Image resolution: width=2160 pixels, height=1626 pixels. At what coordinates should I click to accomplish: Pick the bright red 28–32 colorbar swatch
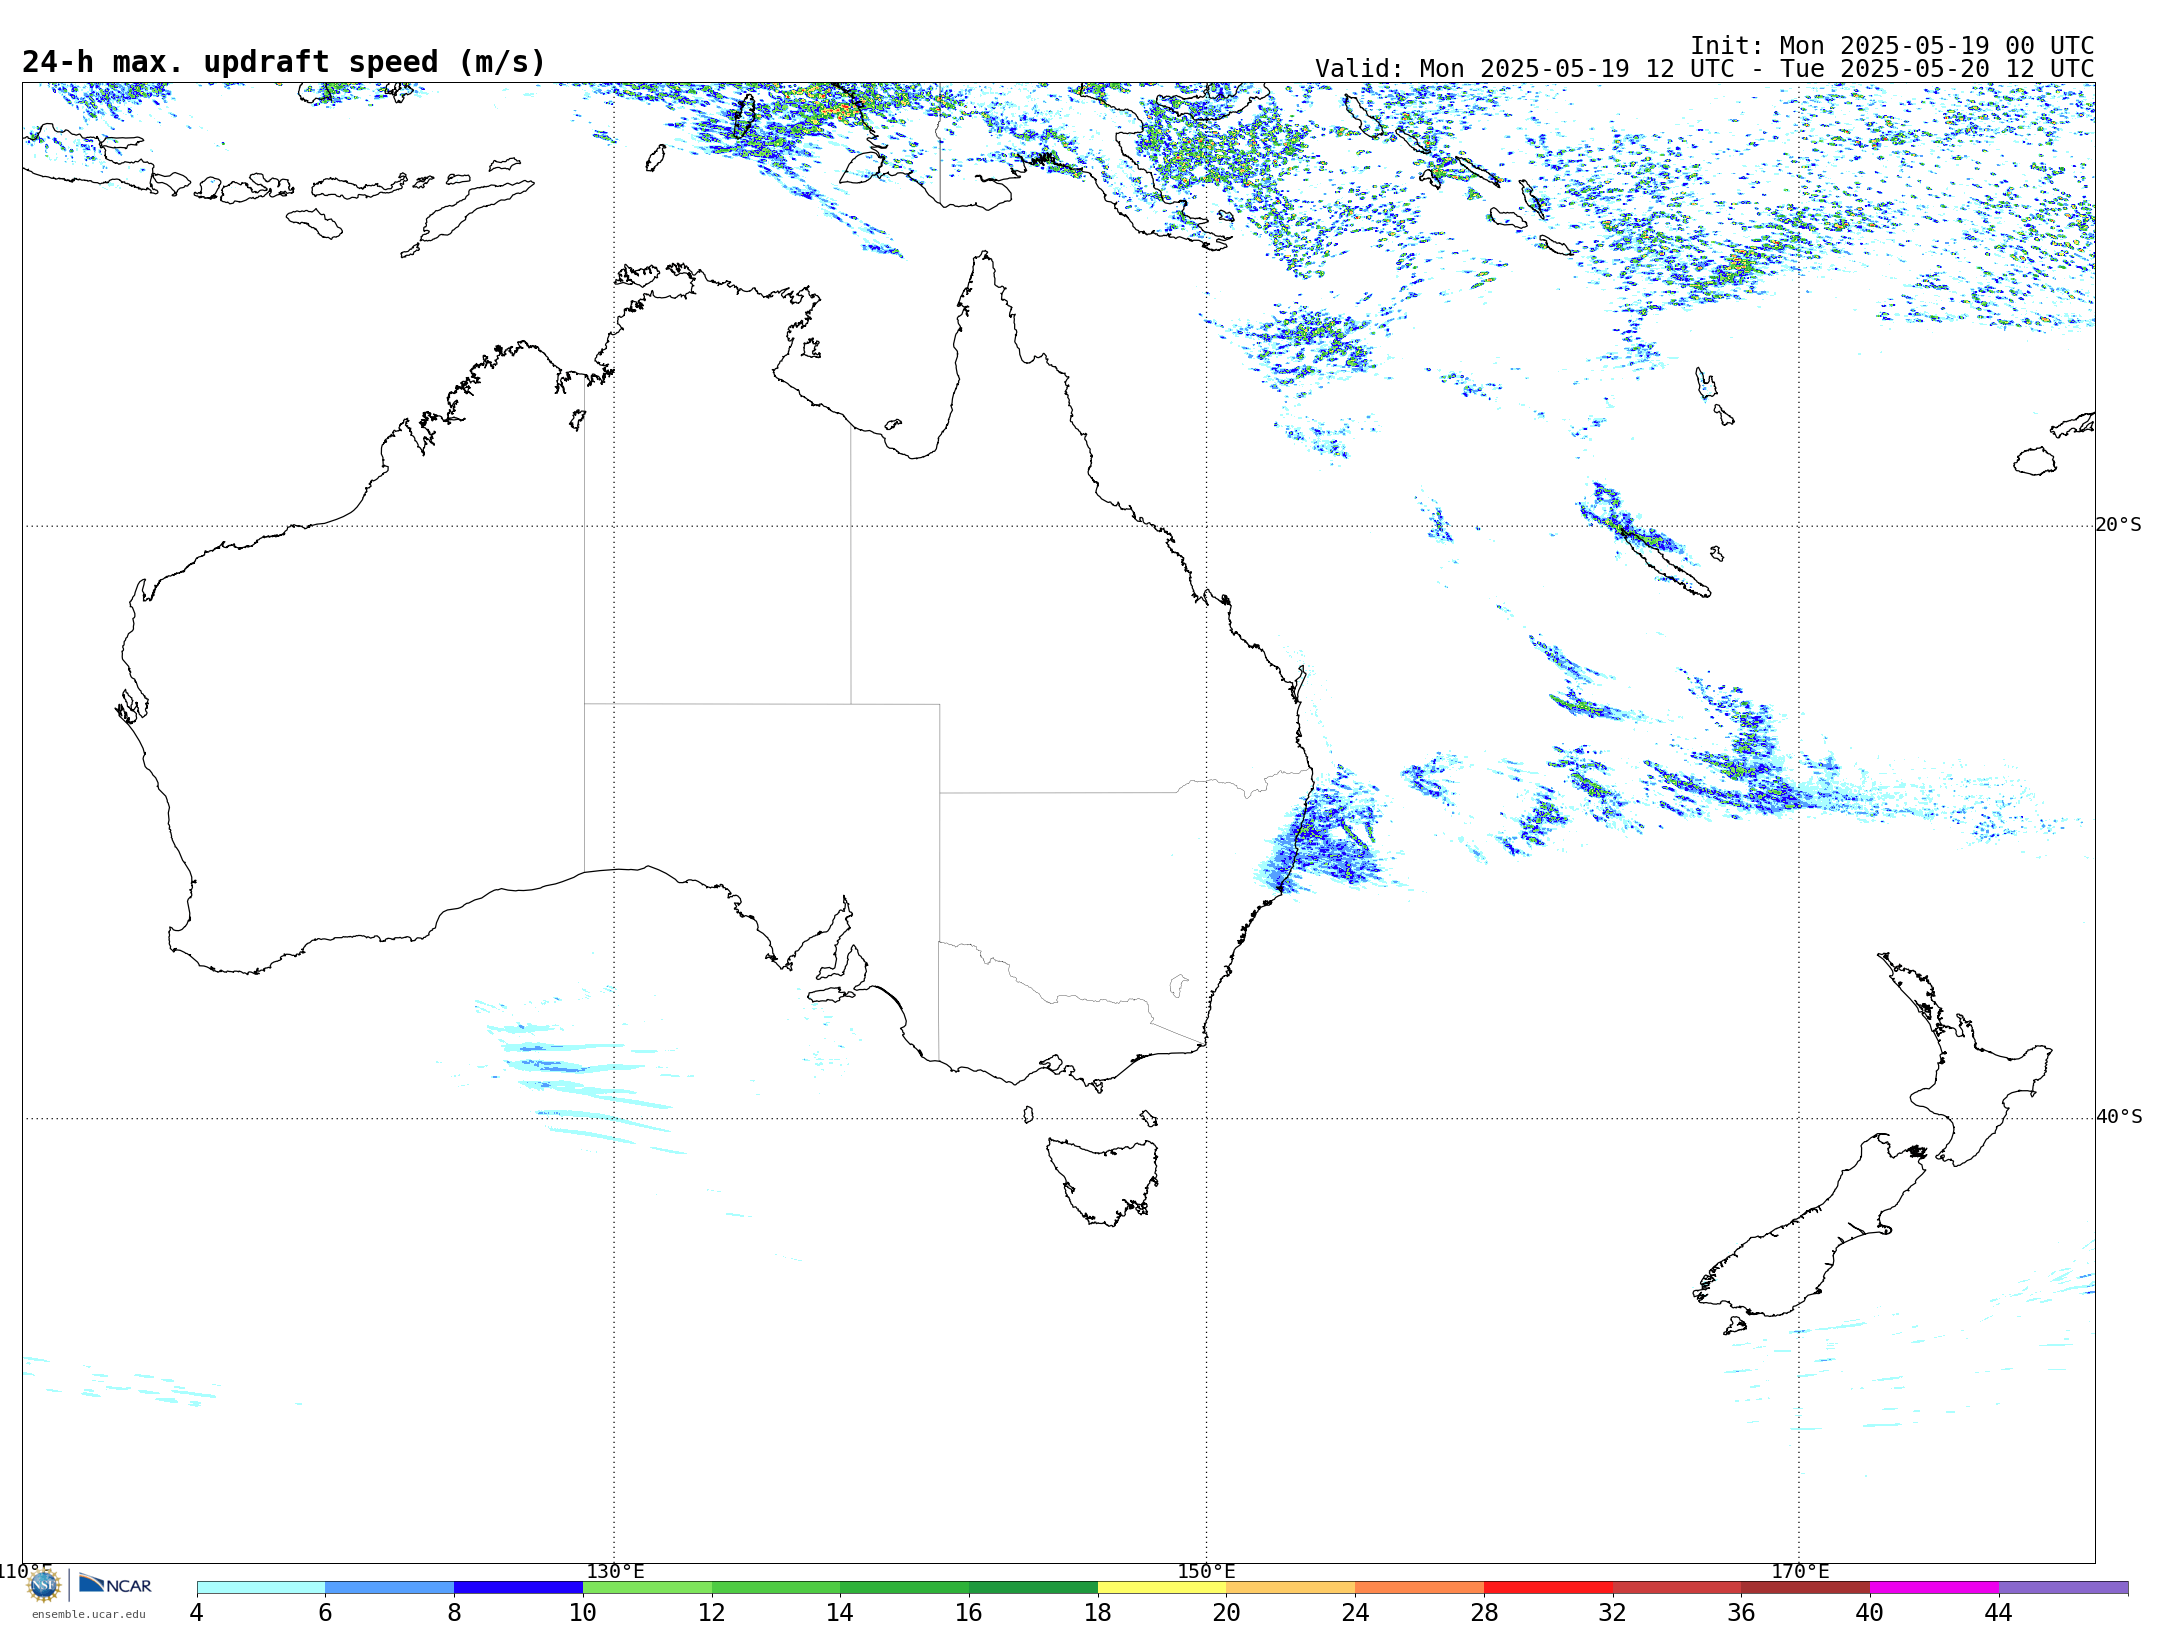pos(1549,1588)
